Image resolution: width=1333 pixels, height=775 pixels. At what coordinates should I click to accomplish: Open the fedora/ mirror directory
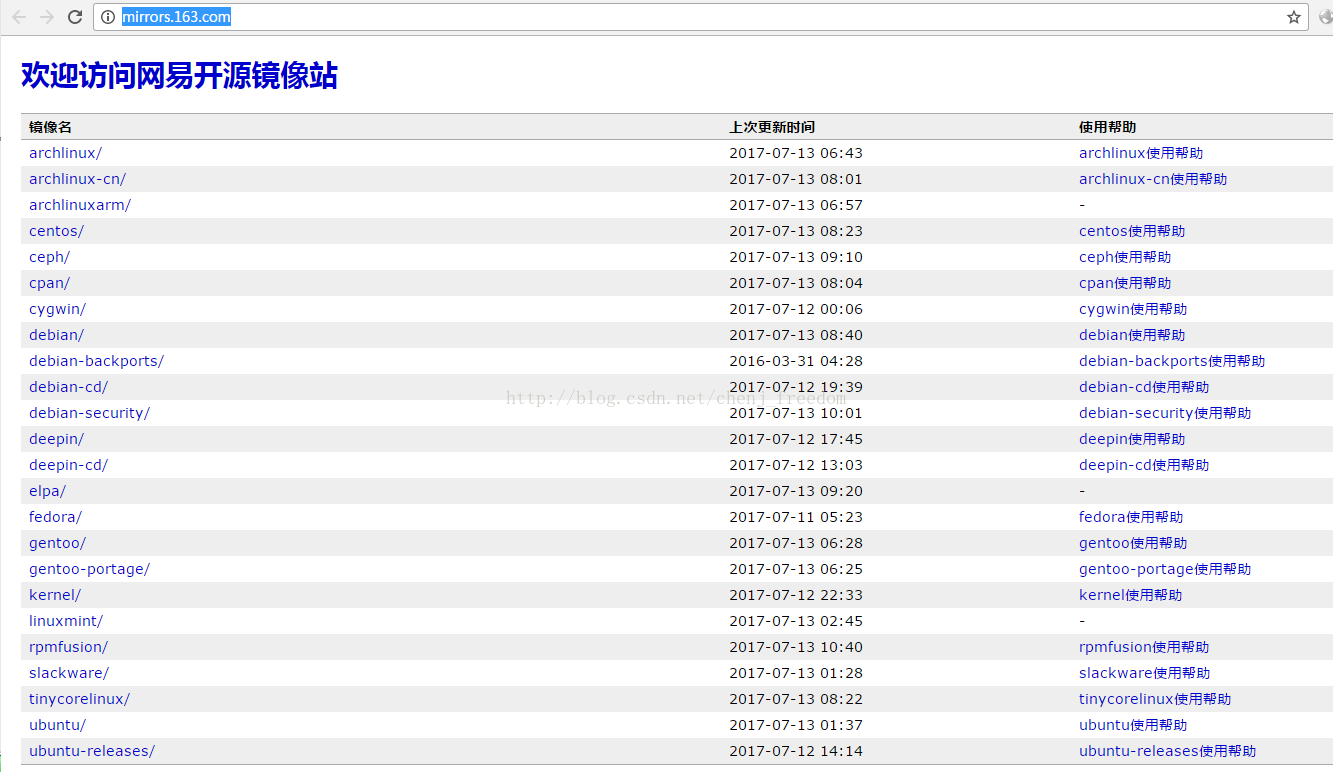(55, 517)
